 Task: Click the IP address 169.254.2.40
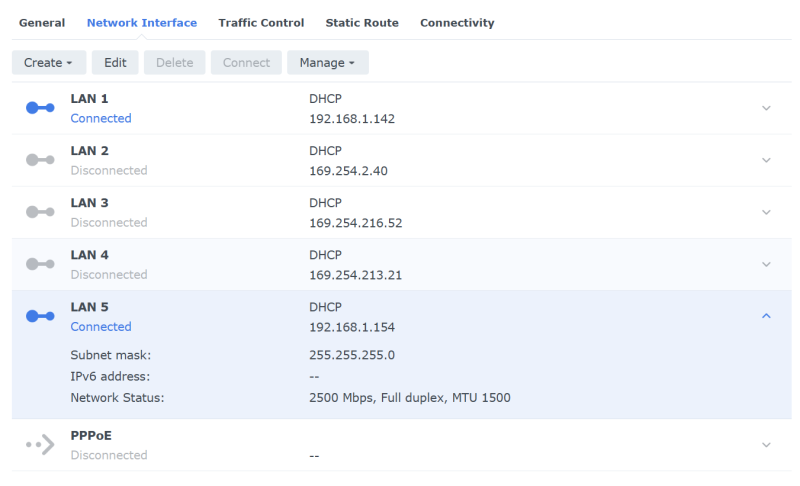point(348,171)
